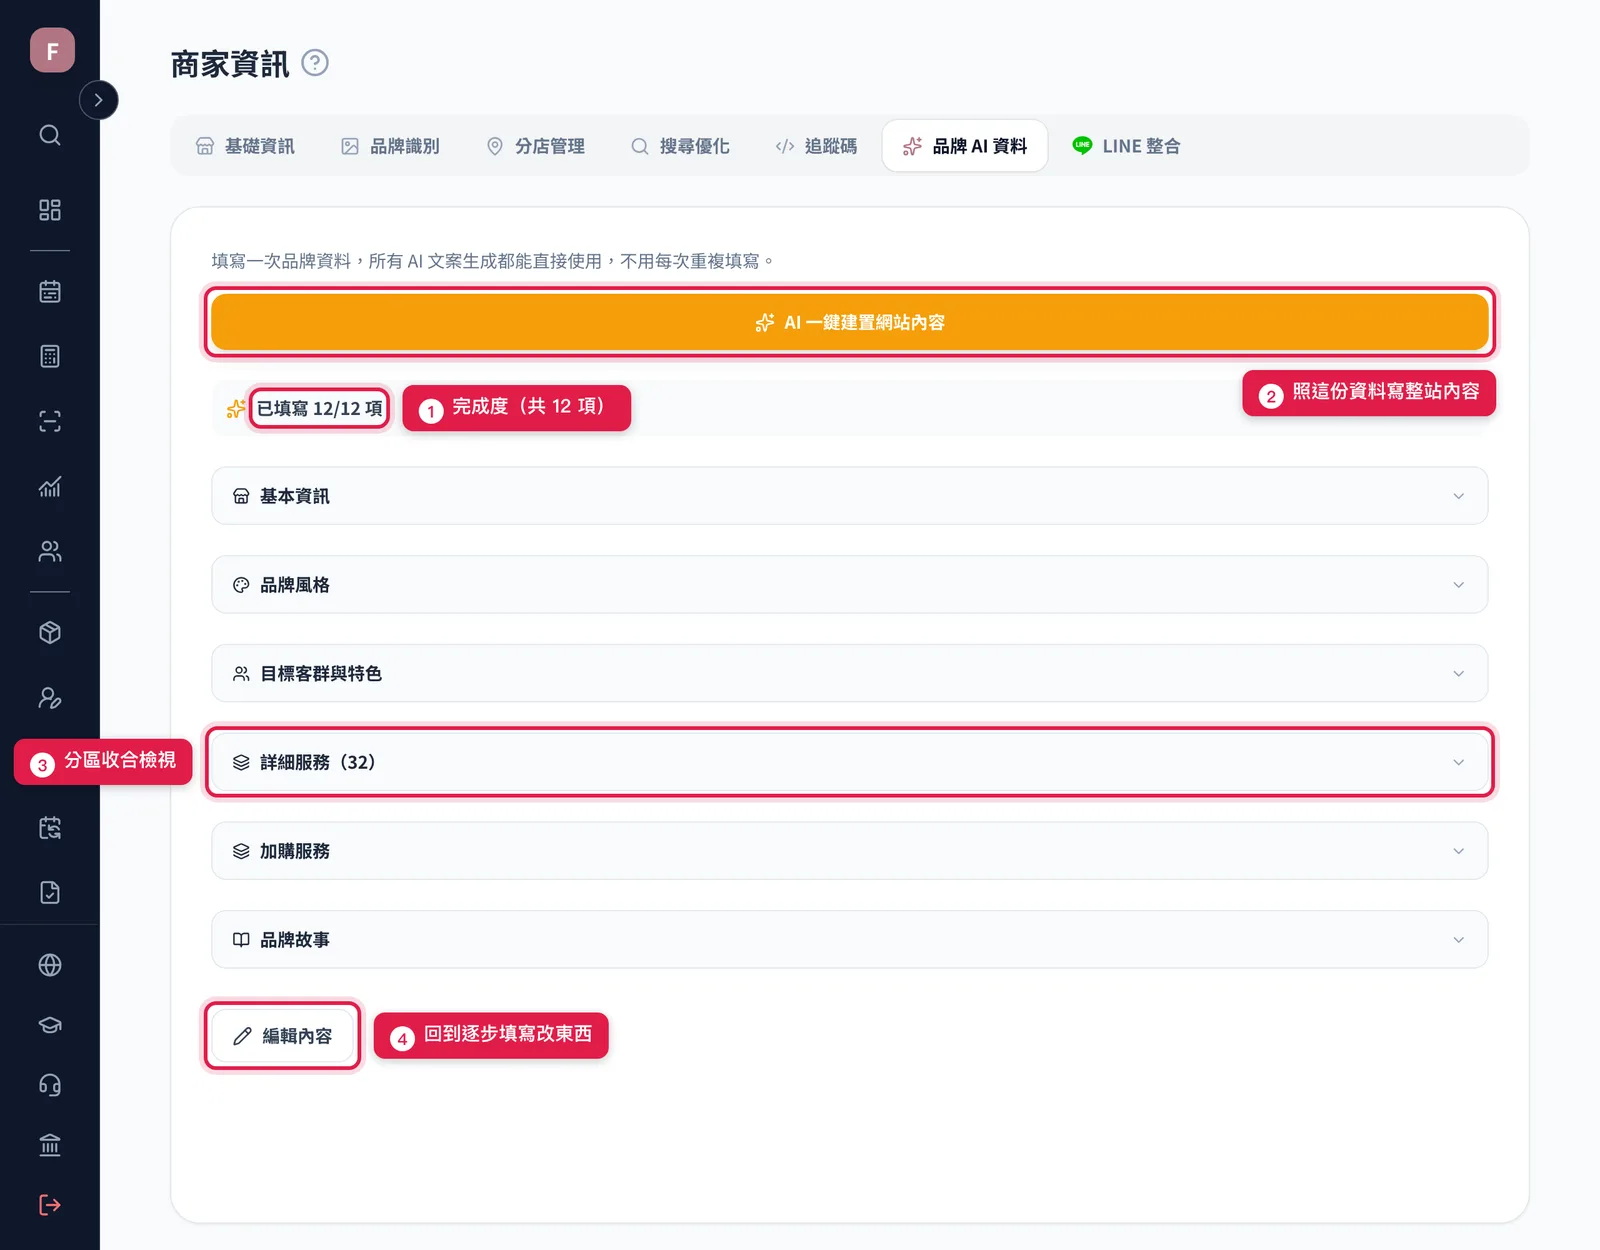
Task: Click the 已填寫 12/12 項 status text
Action: 320,408
